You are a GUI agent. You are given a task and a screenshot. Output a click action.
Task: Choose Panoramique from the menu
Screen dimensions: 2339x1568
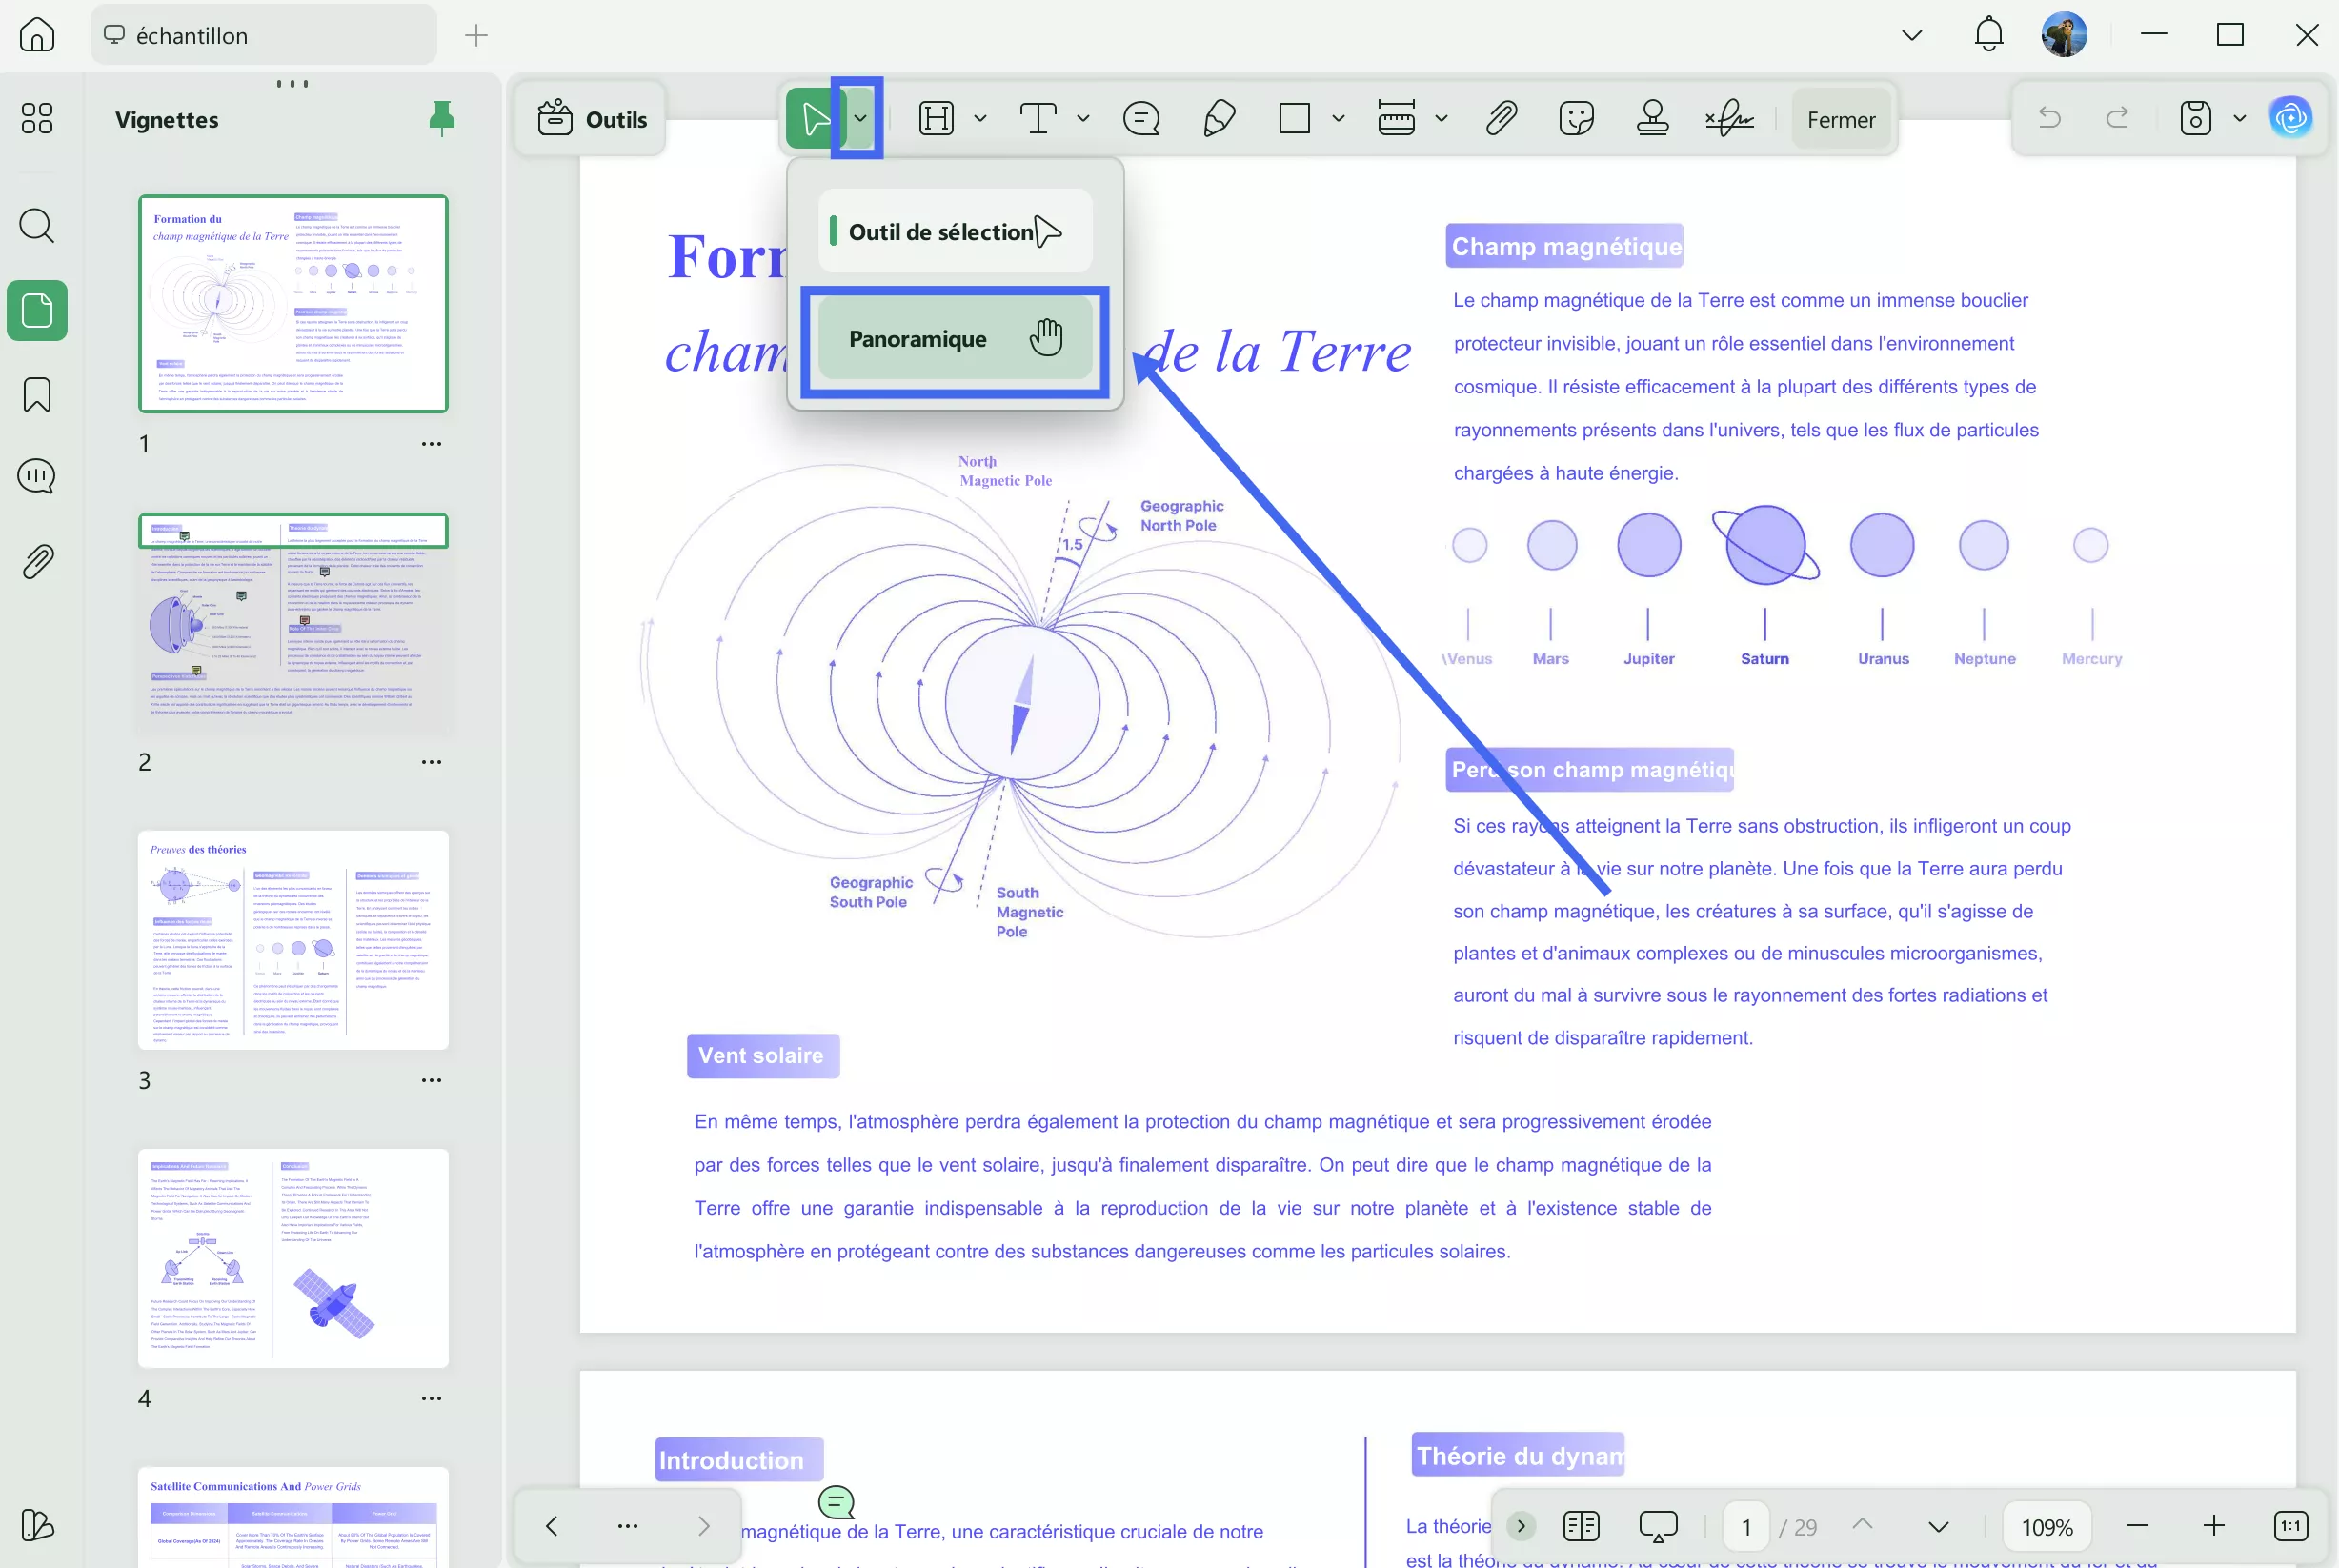click(x=955, y=339)
